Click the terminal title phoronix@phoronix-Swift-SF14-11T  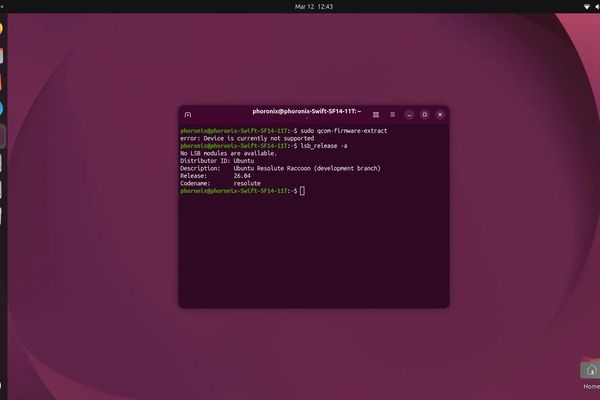point(307,111)
